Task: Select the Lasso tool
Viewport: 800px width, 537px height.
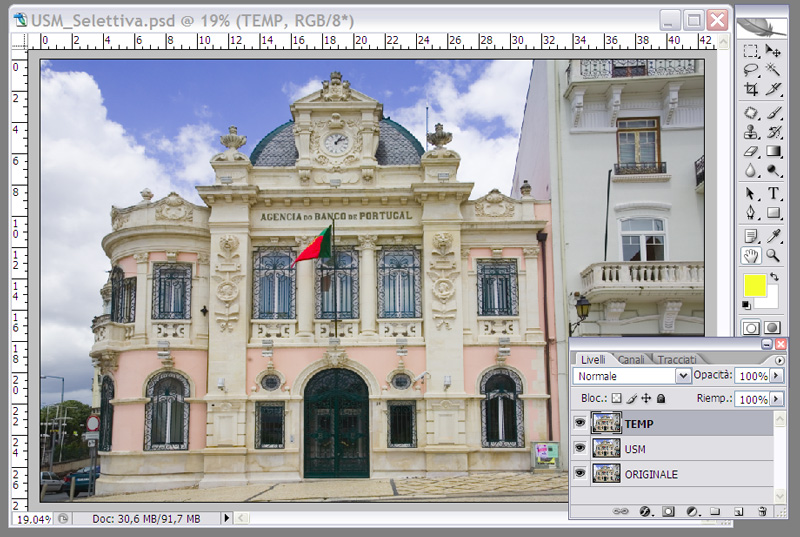Action: 751,69
